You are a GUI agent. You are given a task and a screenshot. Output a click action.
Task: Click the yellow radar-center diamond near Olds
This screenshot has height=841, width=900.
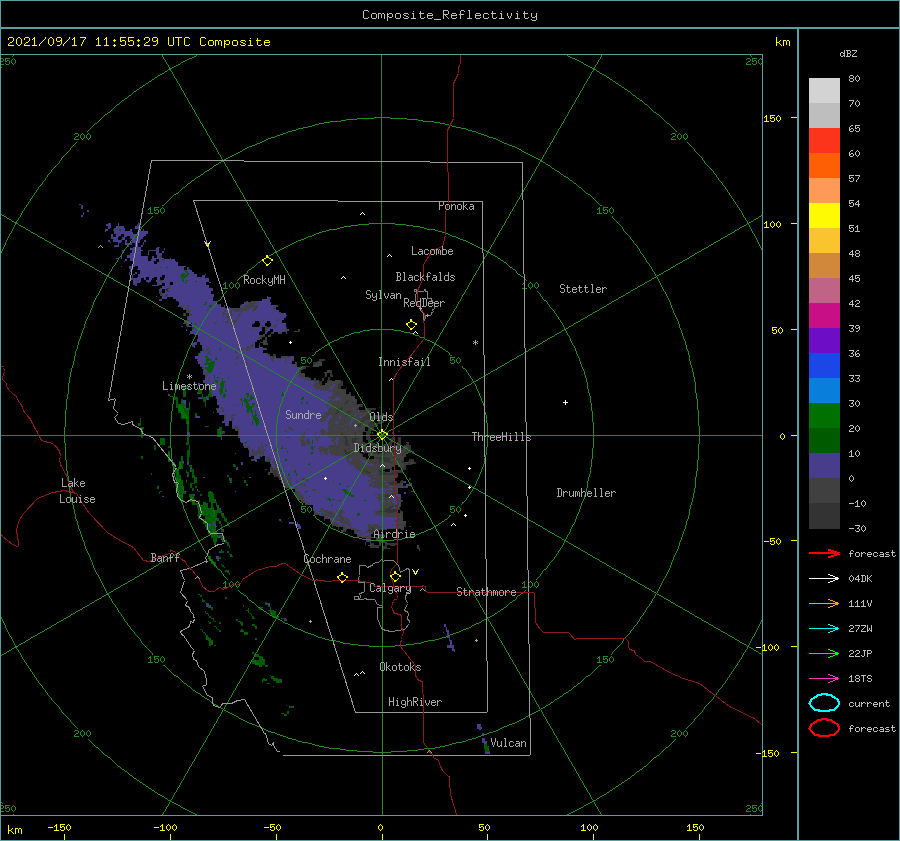tap(382, 435)
